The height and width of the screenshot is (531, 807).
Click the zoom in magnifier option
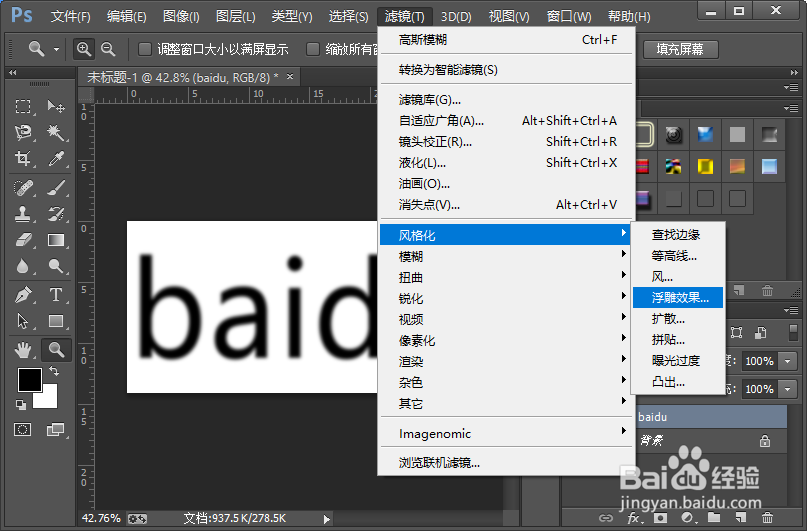tap(83, 49)
